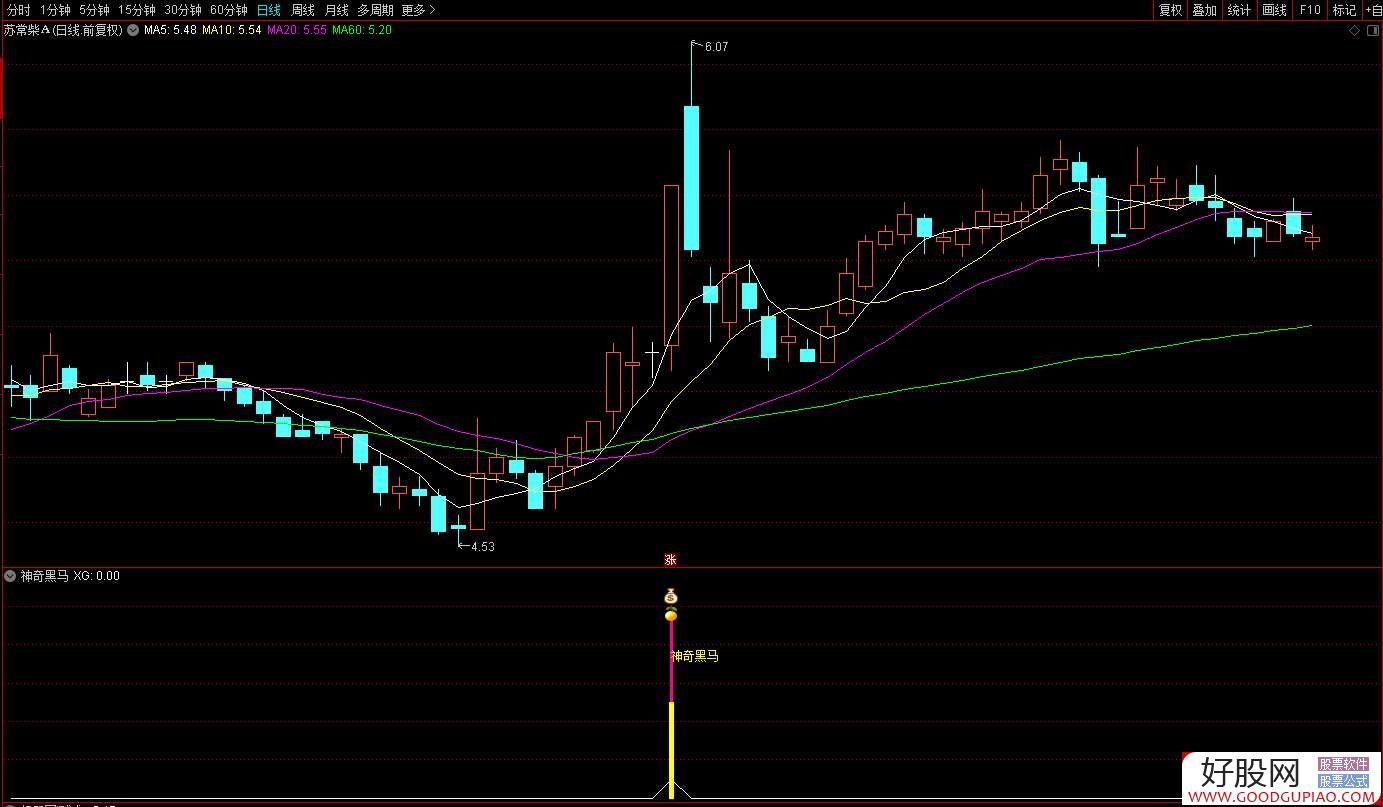The height and width of the screenshot is (807, 1383).
Task: Click the money bag signal icon
Action: click(x=671, y=596)
